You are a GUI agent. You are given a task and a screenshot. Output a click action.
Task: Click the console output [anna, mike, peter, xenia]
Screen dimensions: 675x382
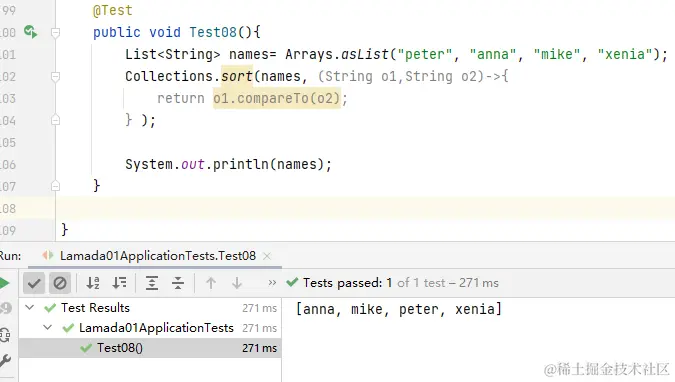coord(399,309)
